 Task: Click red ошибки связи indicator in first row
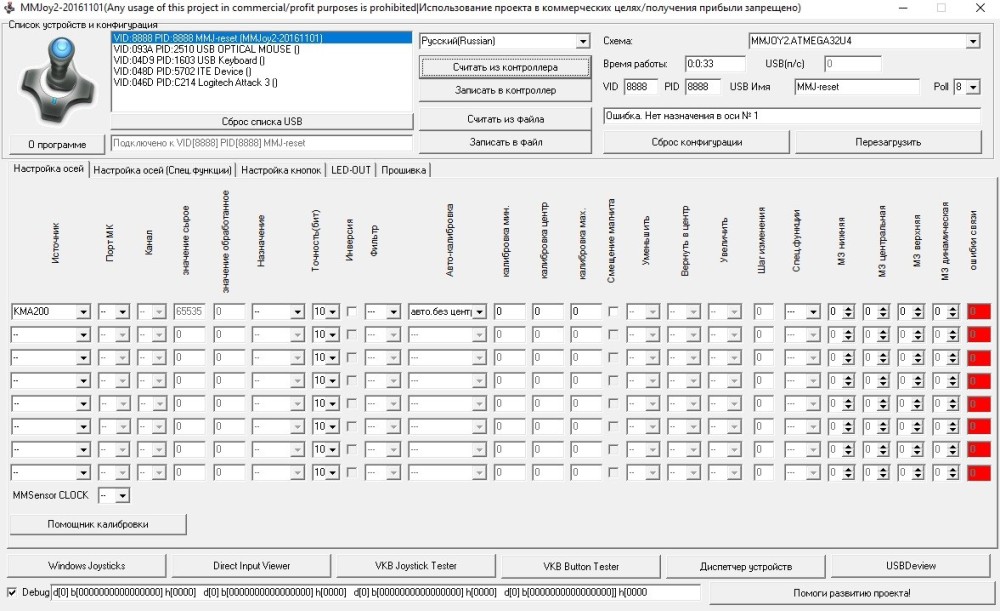click(978, 312)
